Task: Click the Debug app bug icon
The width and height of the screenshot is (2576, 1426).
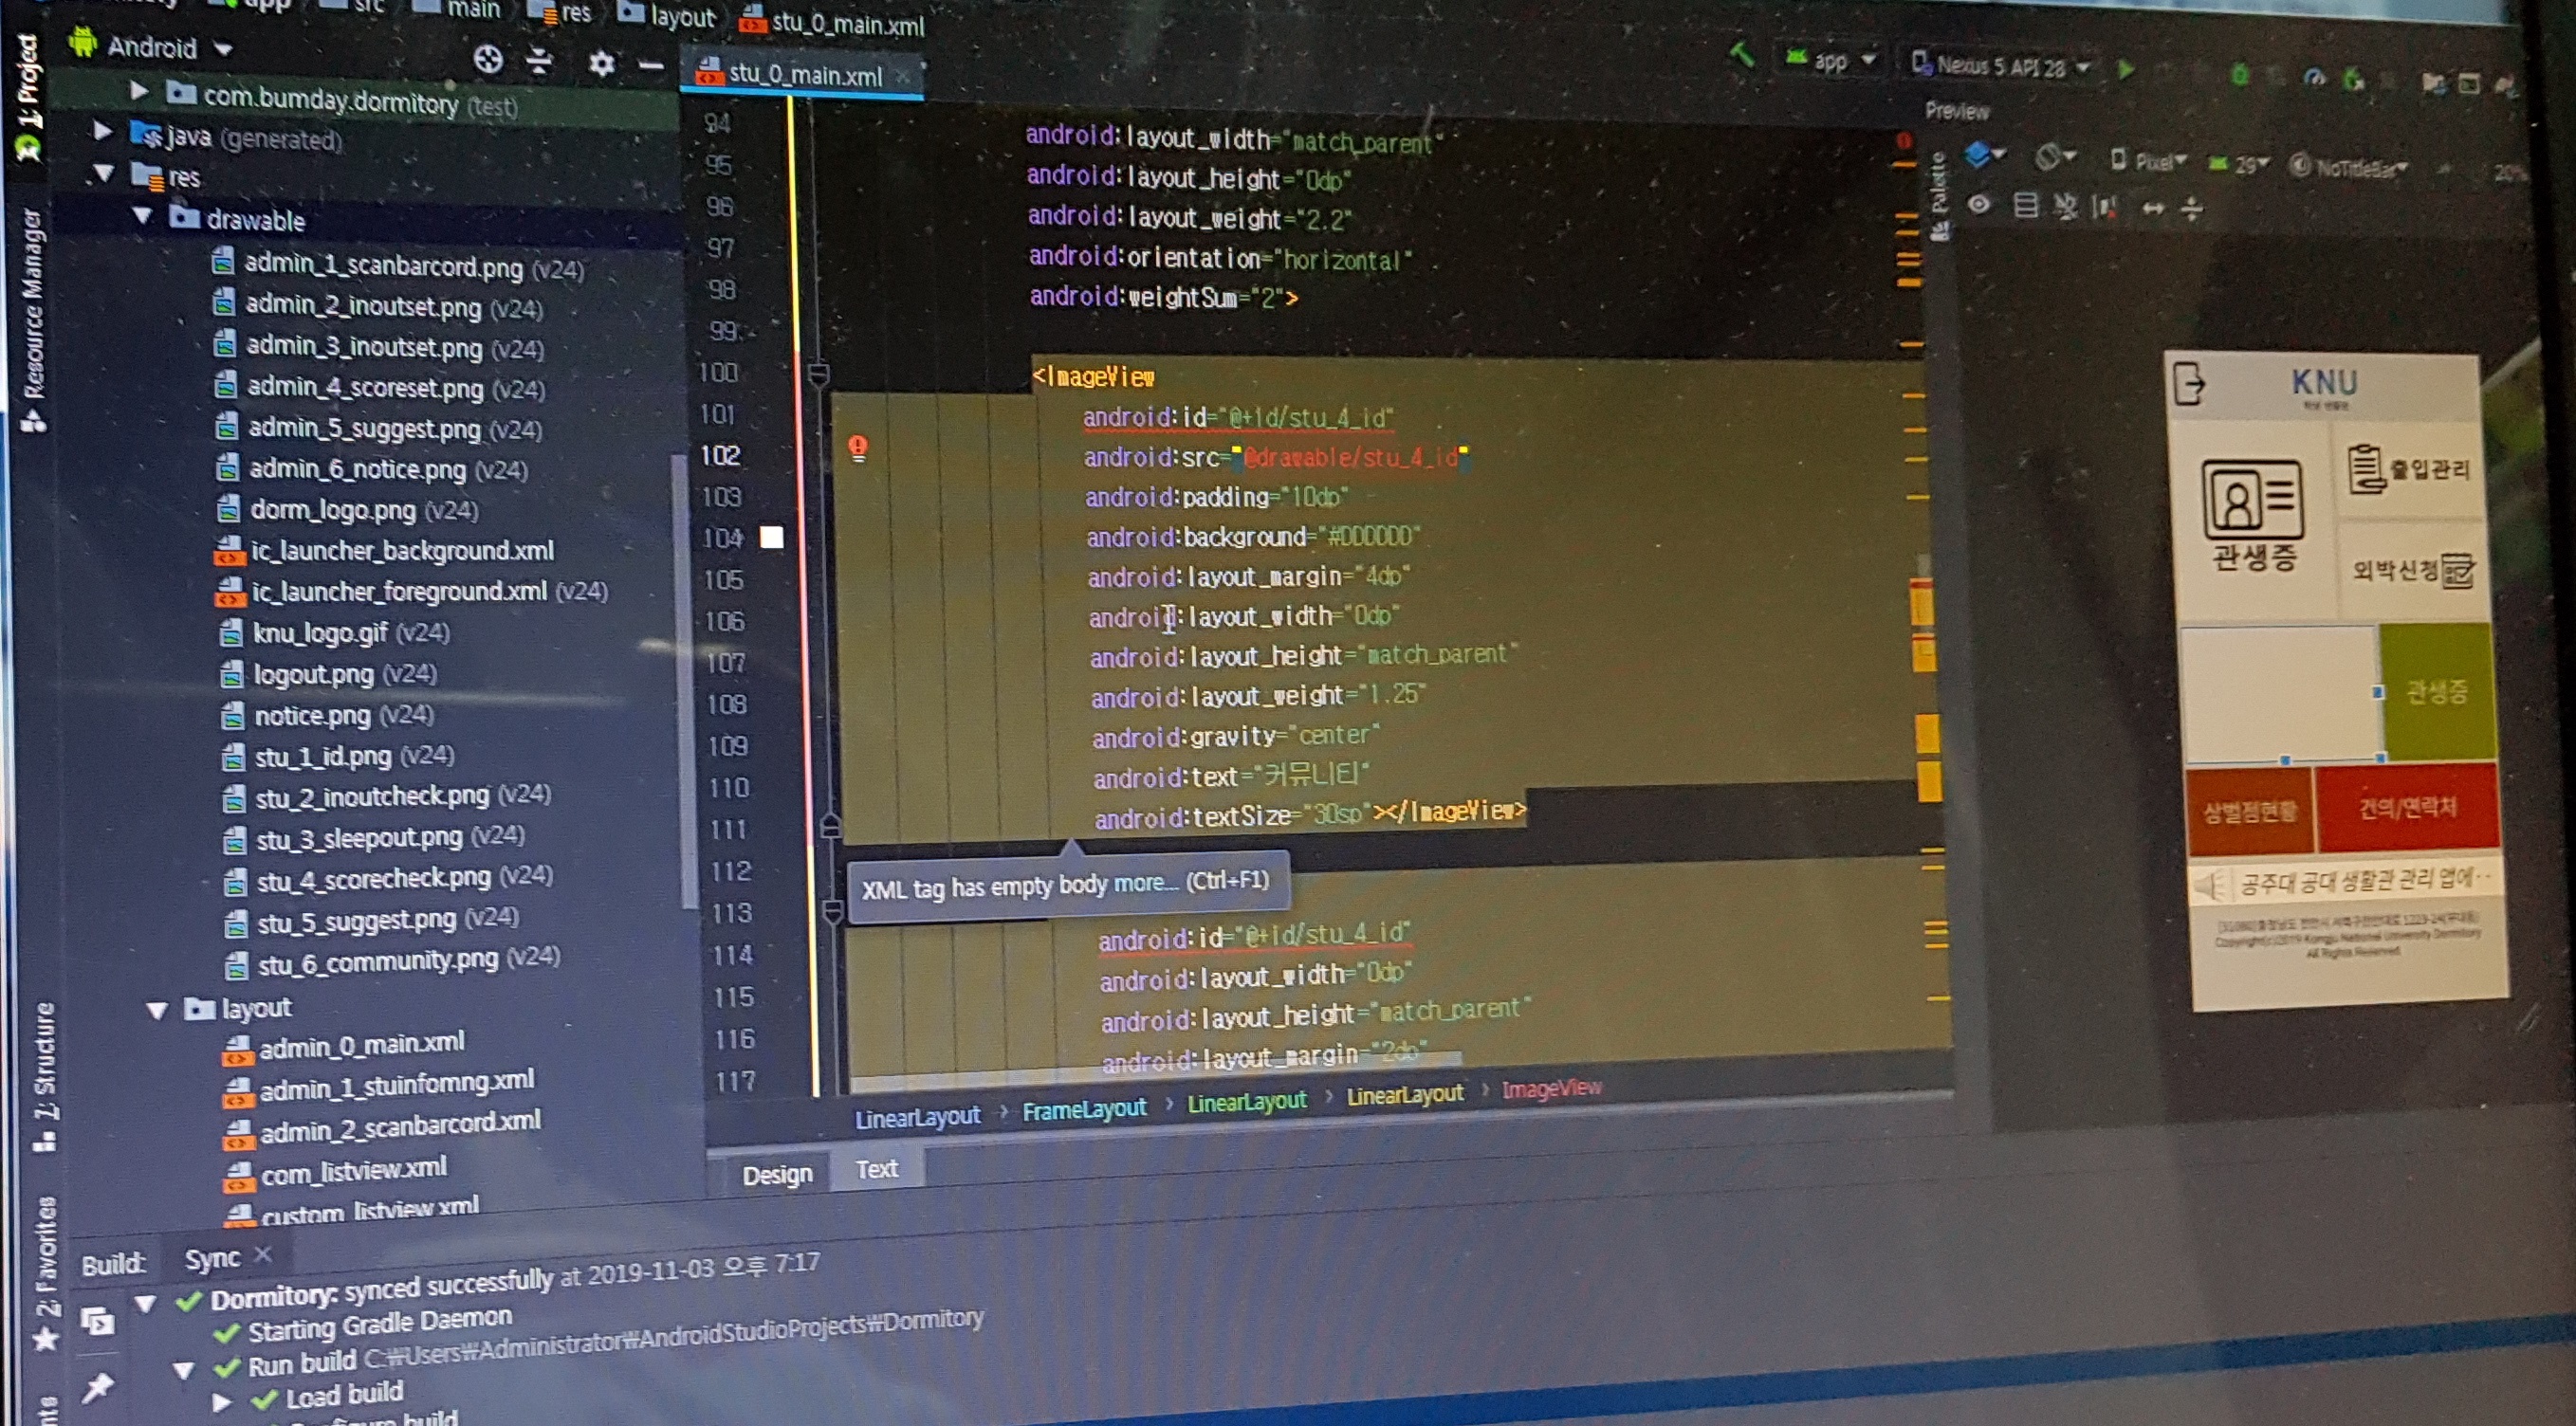Action: pyautogui.click(x=2239, y=75)
